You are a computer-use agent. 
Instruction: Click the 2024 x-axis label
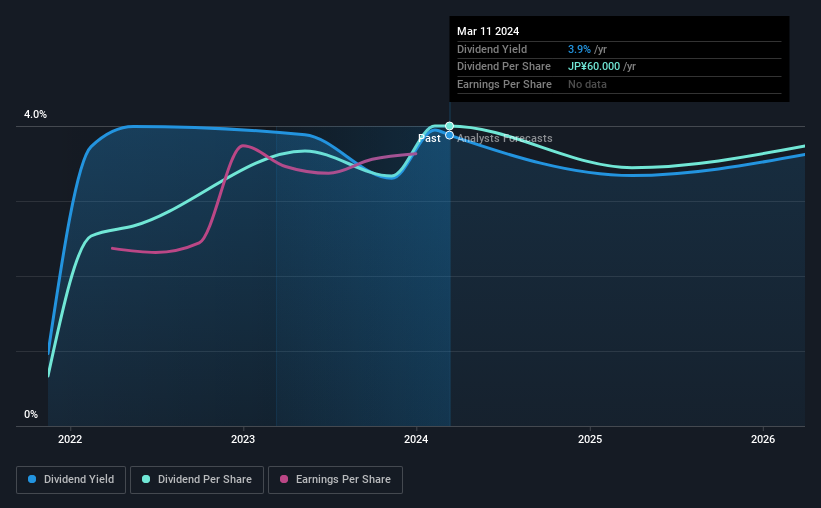(x=416, y=439)
